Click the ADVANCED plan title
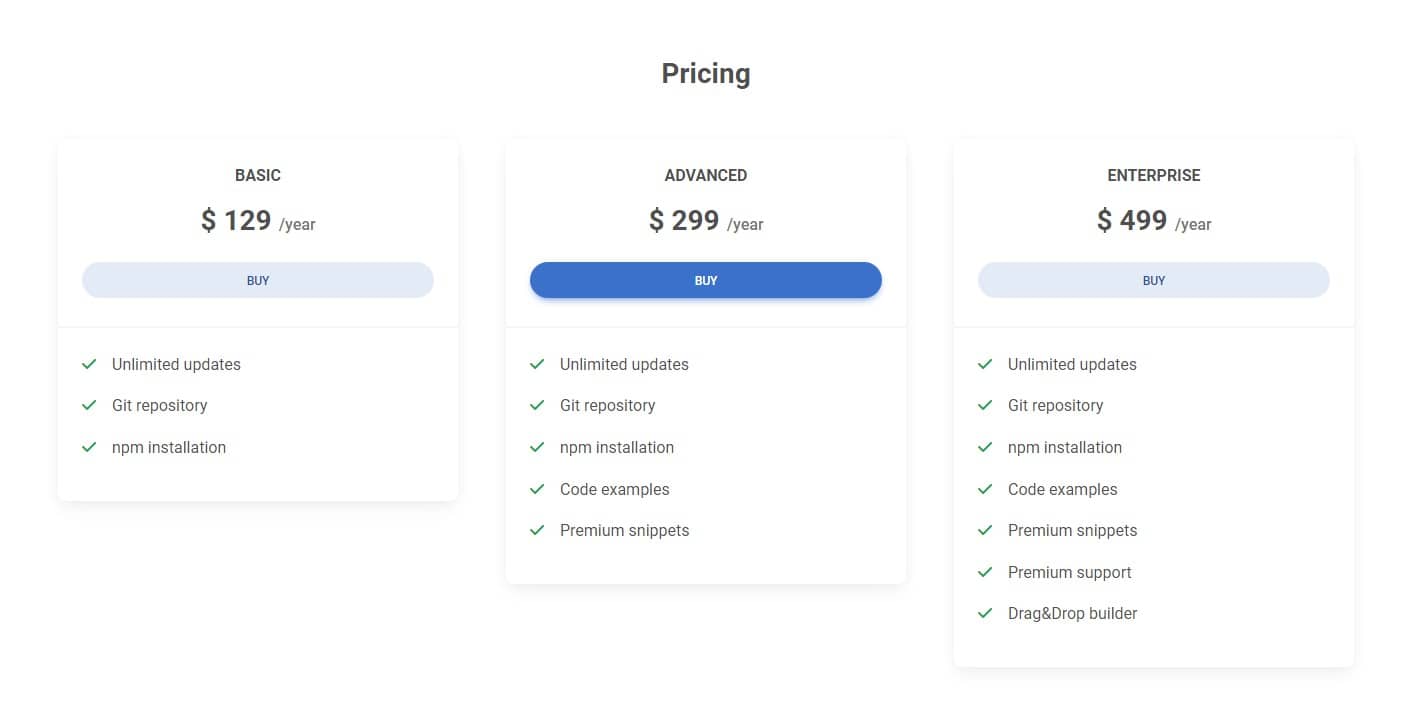The width and height of the screenshot is (1409, 717). pos(705,175)
